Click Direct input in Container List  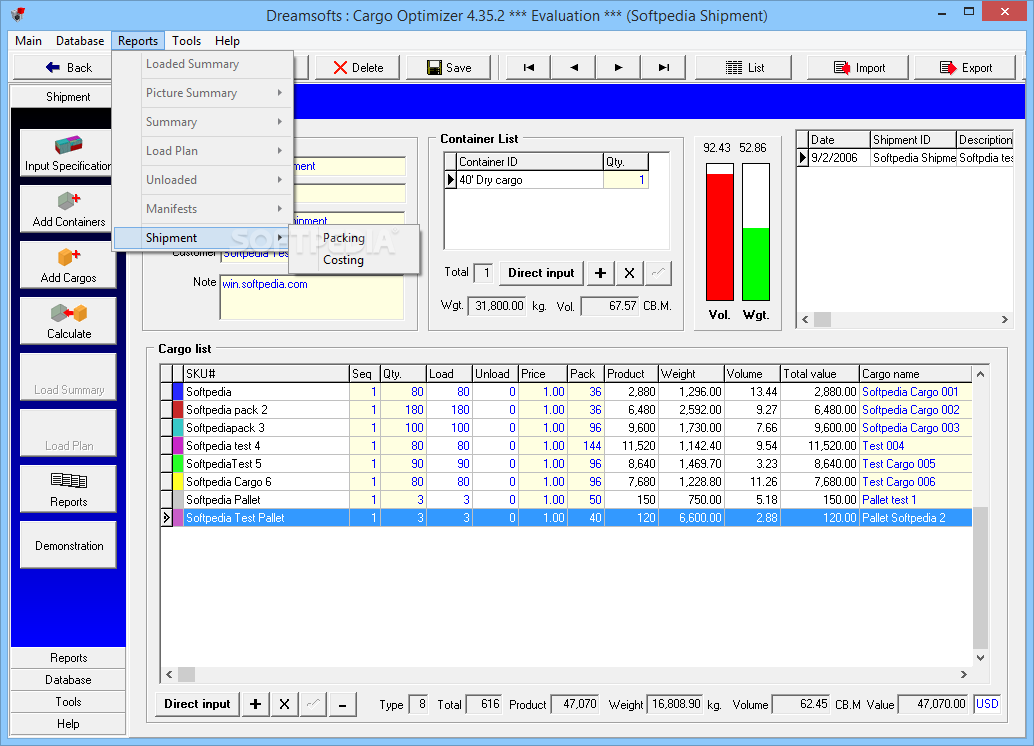point(541,273)
